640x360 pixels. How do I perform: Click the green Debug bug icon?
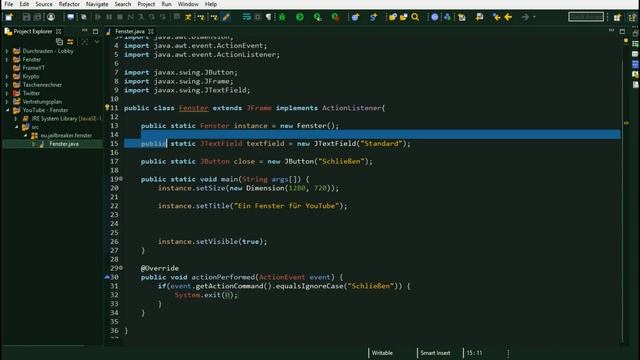coord(282,17)
